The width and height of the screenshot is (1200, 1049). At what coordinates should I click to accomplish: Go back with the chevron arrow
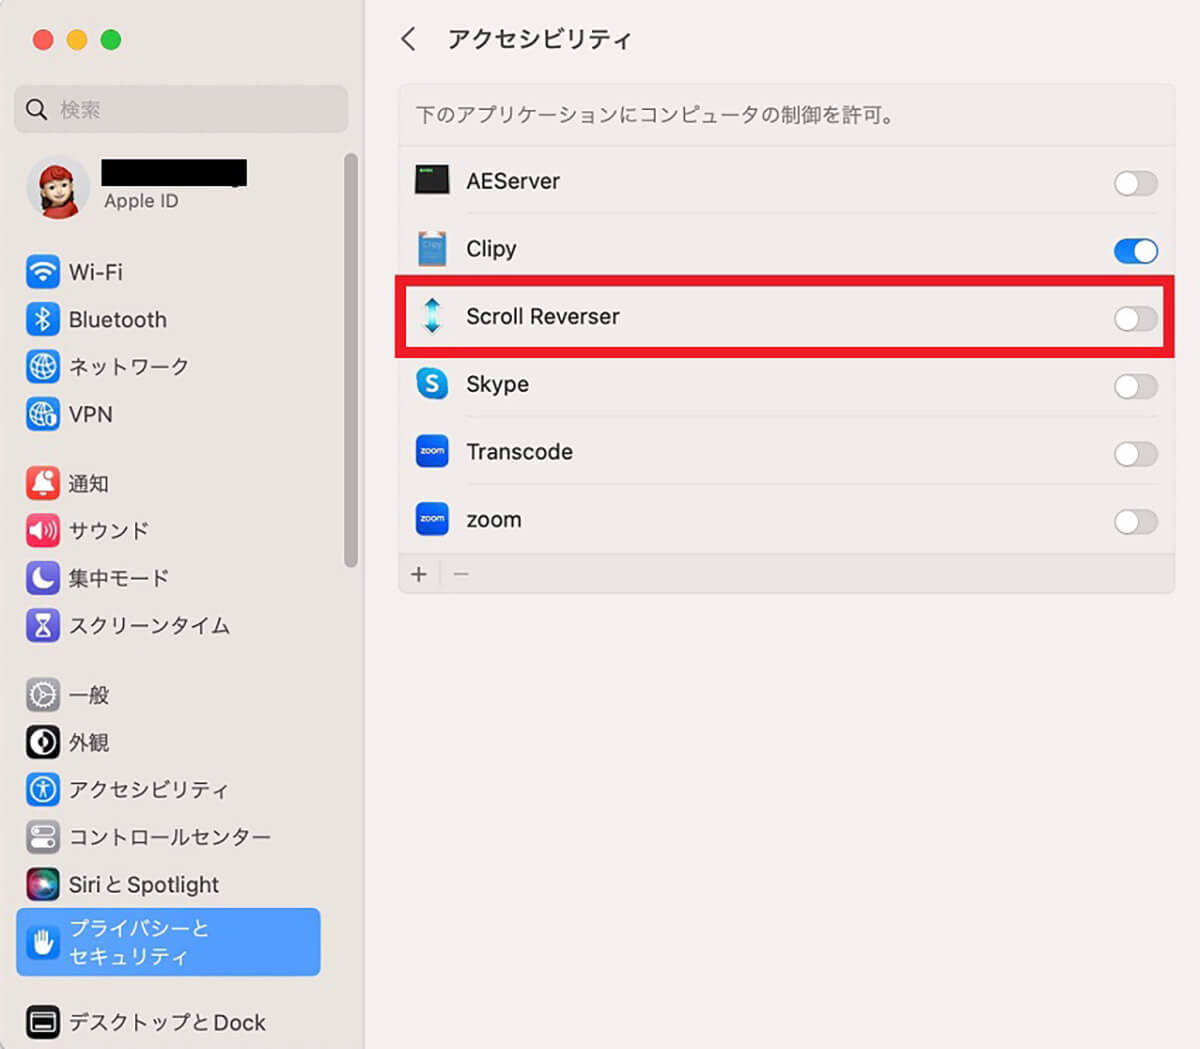tap(408, 39)
